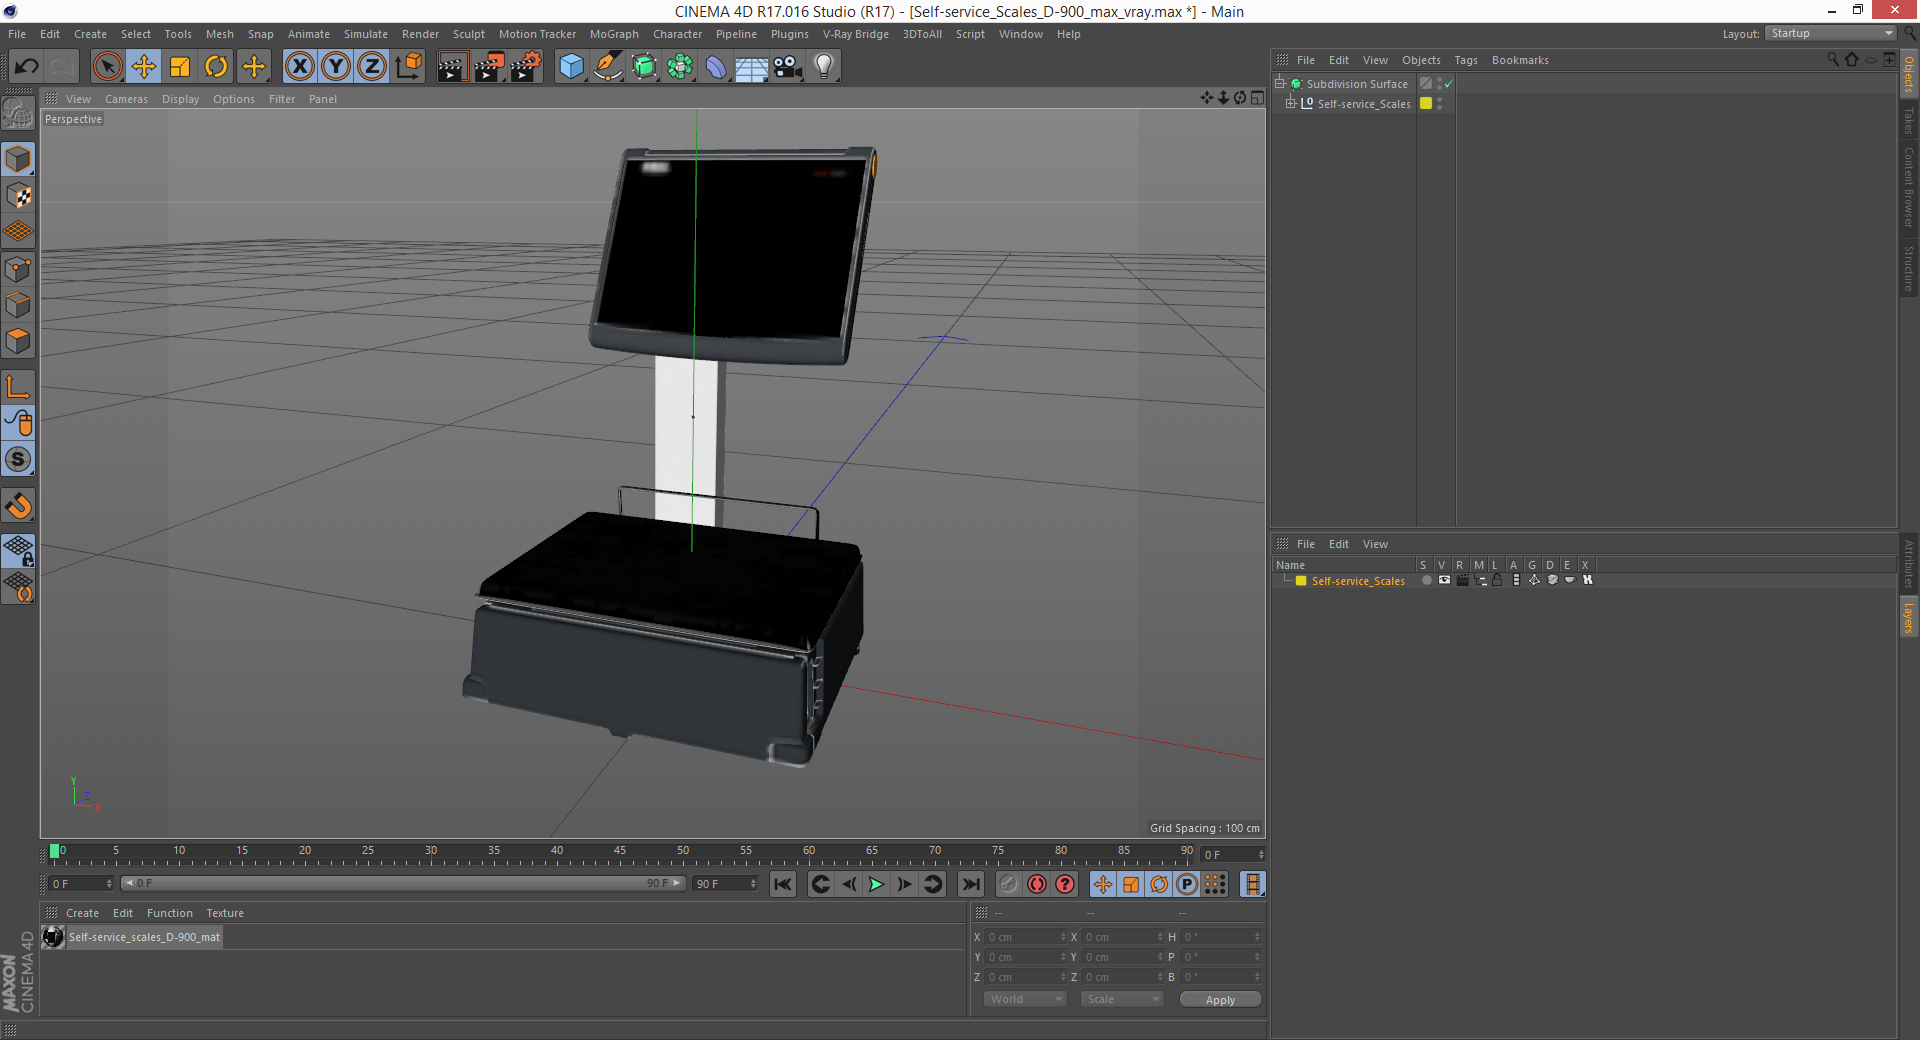This screenshot has height=1040, width=1920.
Task: Open viewport Cameras menu
Action: point(126,99)
